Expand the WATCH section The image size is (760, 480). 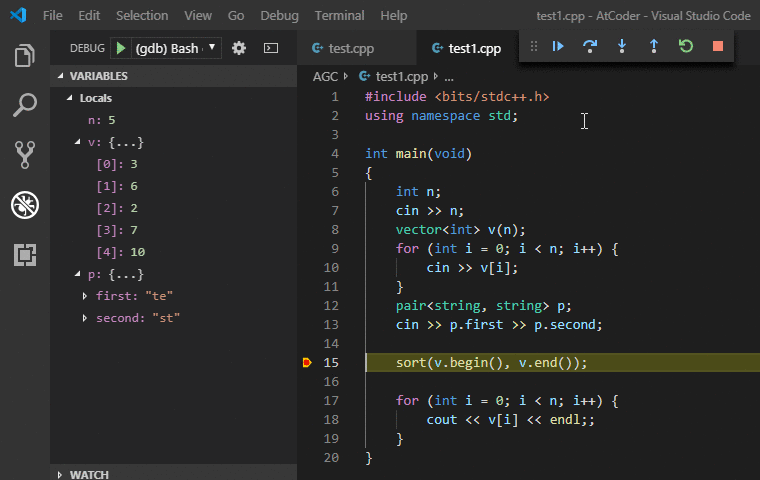pos(90,474)
